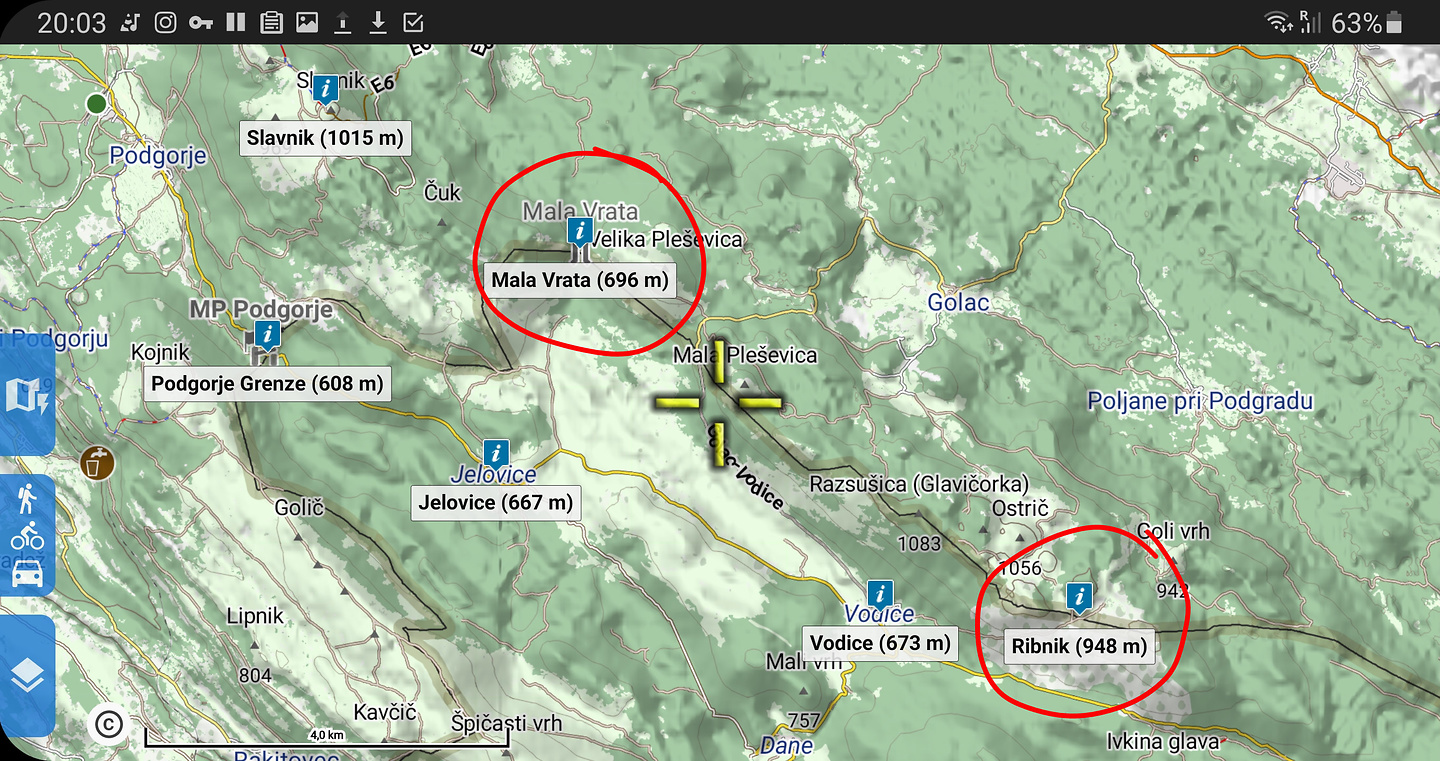Select the Ribnik info waypoint icon

tap(1079, 597)
